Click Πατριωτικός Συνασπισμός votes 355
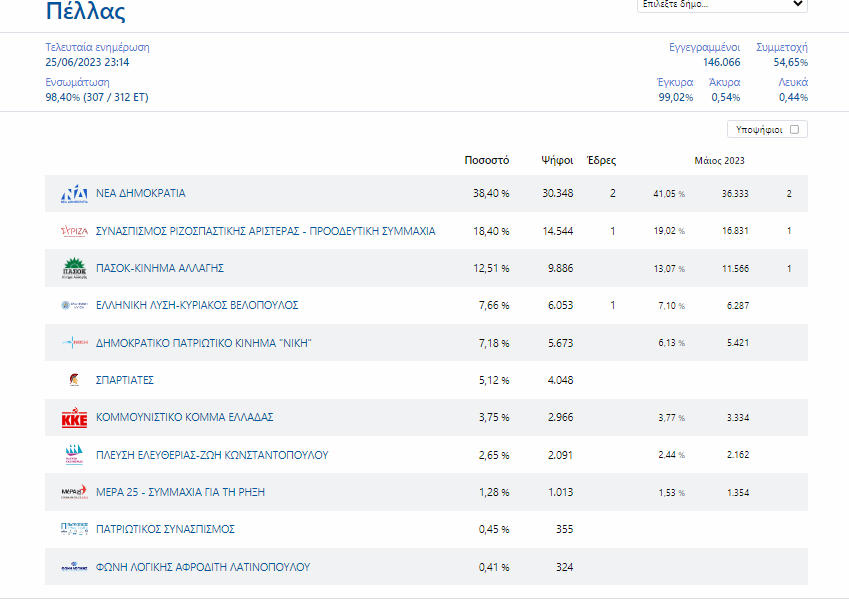This screenshot has width=849, height=604. (564, 529)
